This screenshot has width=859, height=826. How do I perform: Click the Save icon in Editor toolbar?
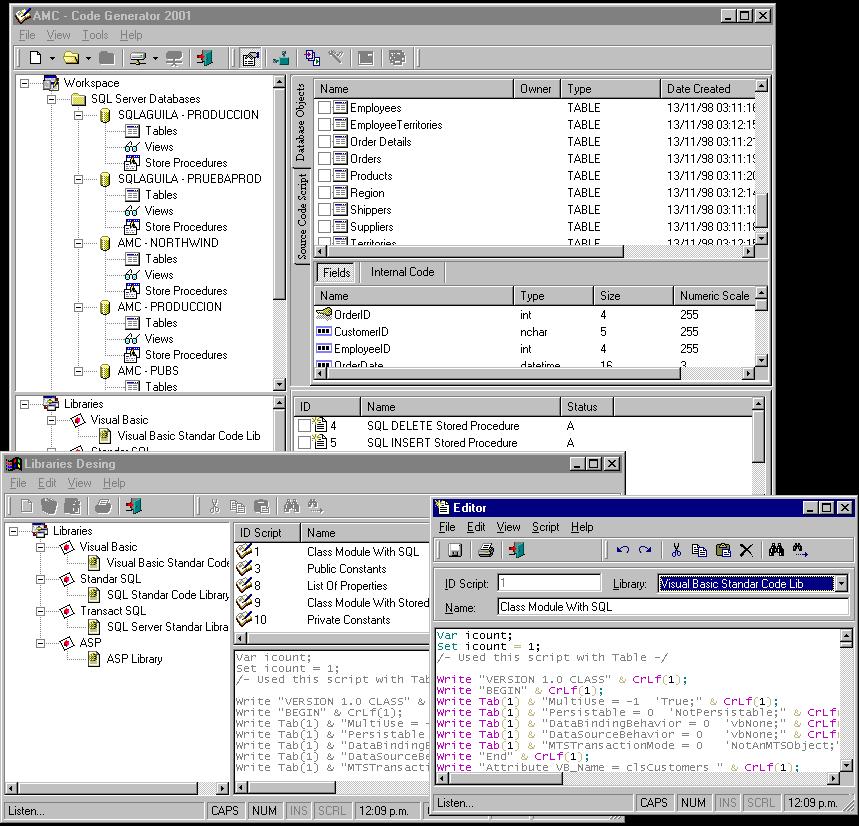click(x=454, y=550)
